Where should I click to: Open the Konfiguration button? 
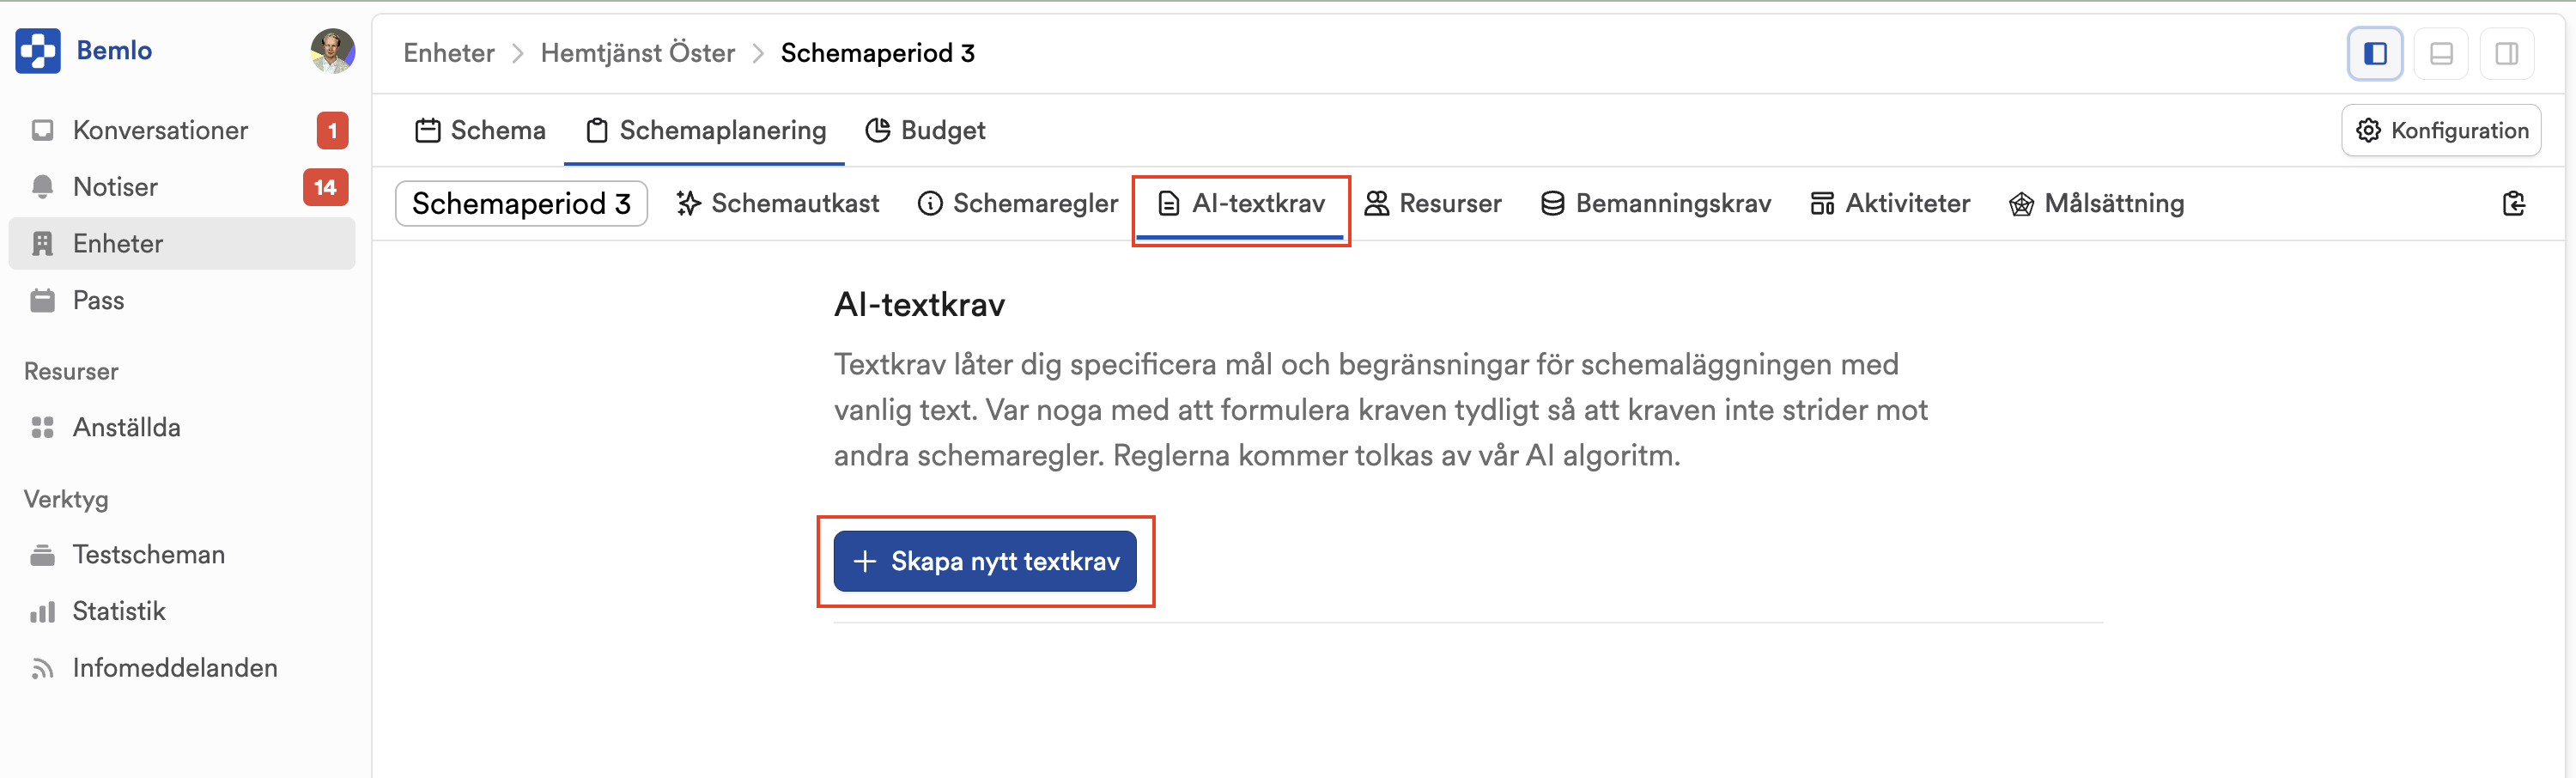pos(2441,130)
